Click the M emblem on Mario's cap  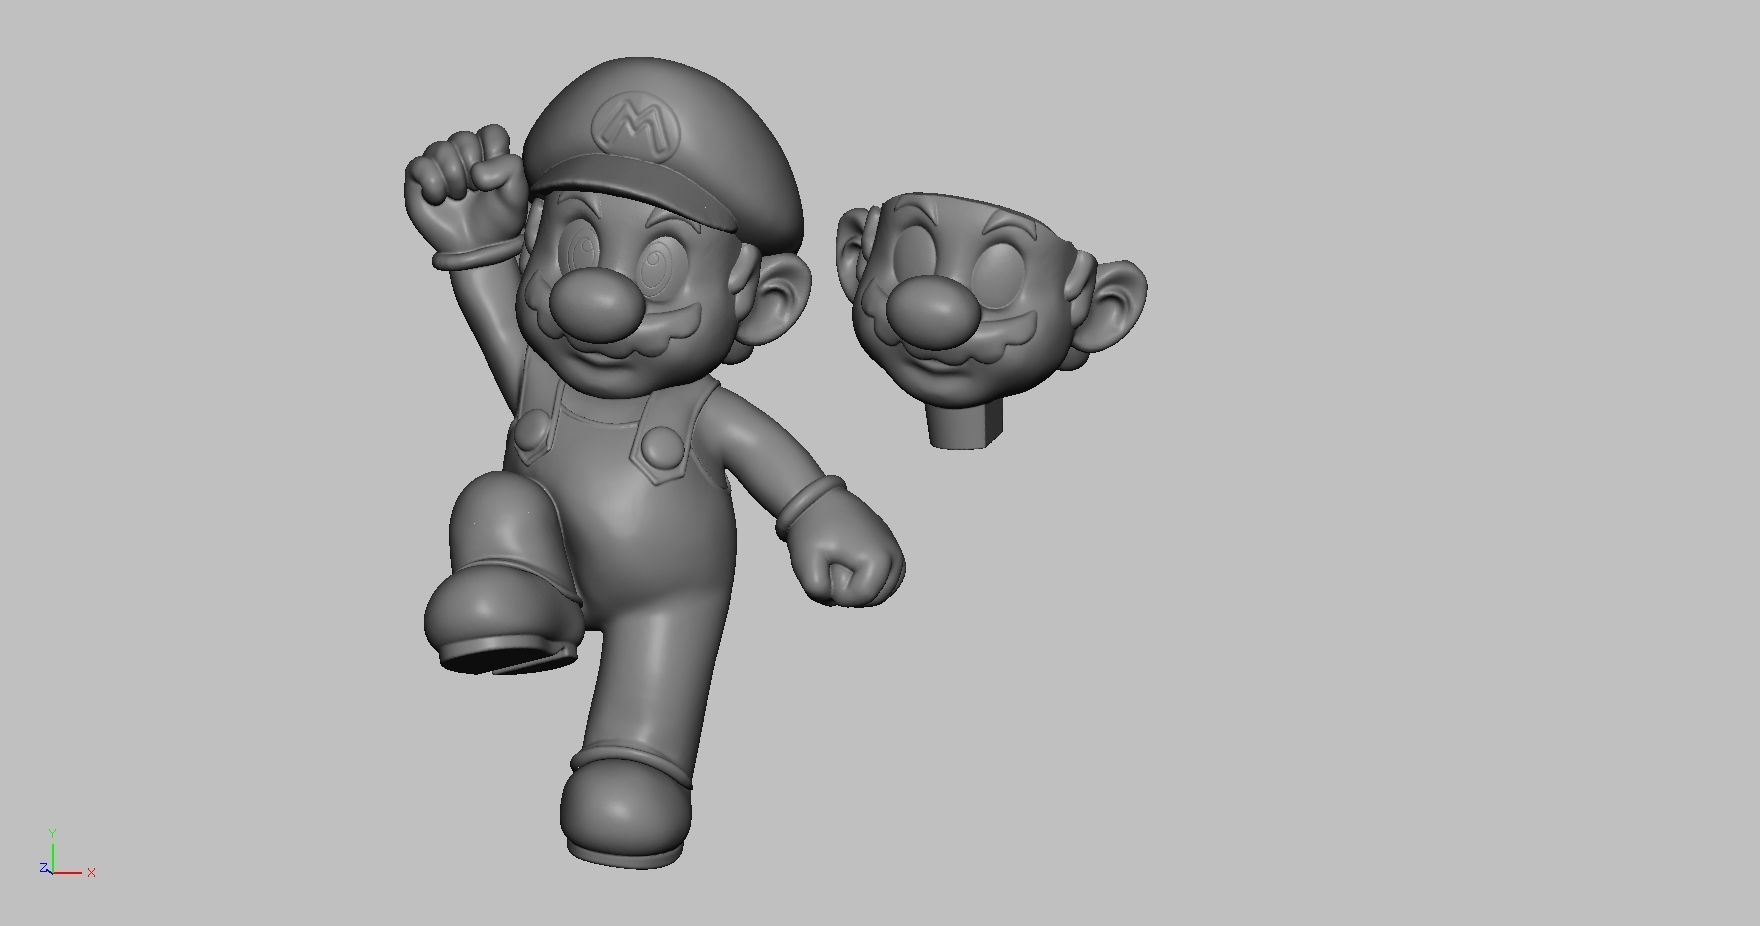(x=635, y=126)
